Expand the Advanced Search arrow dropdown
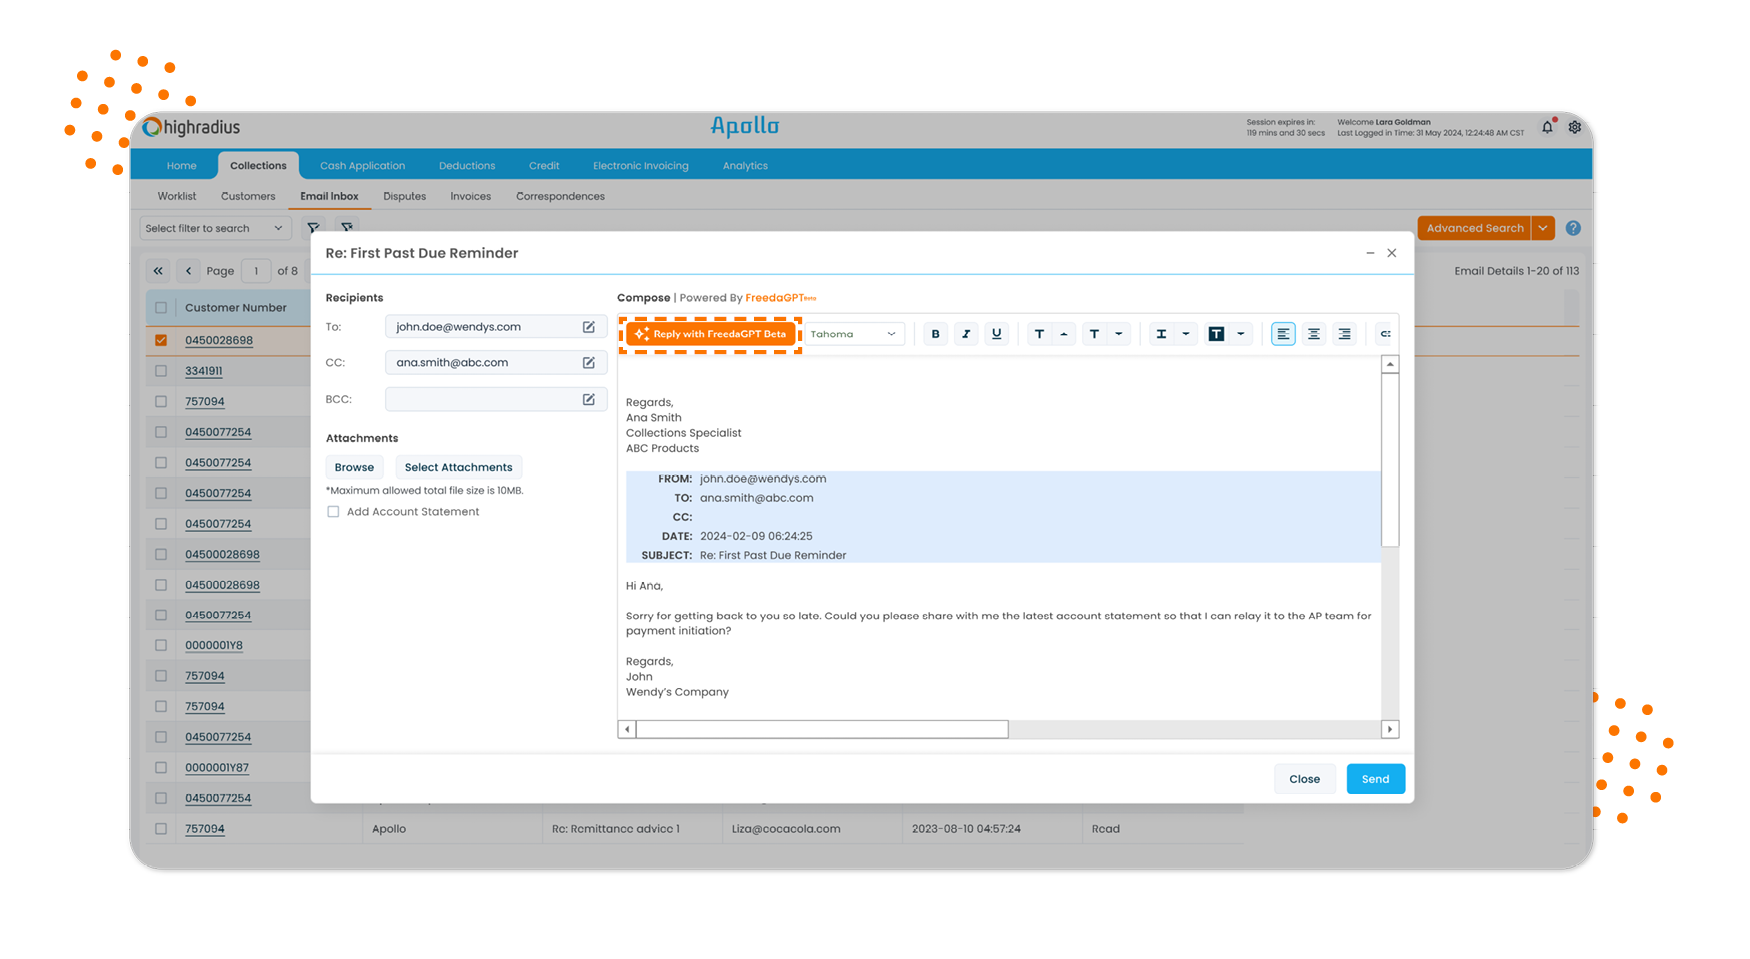 point(1543,228)
